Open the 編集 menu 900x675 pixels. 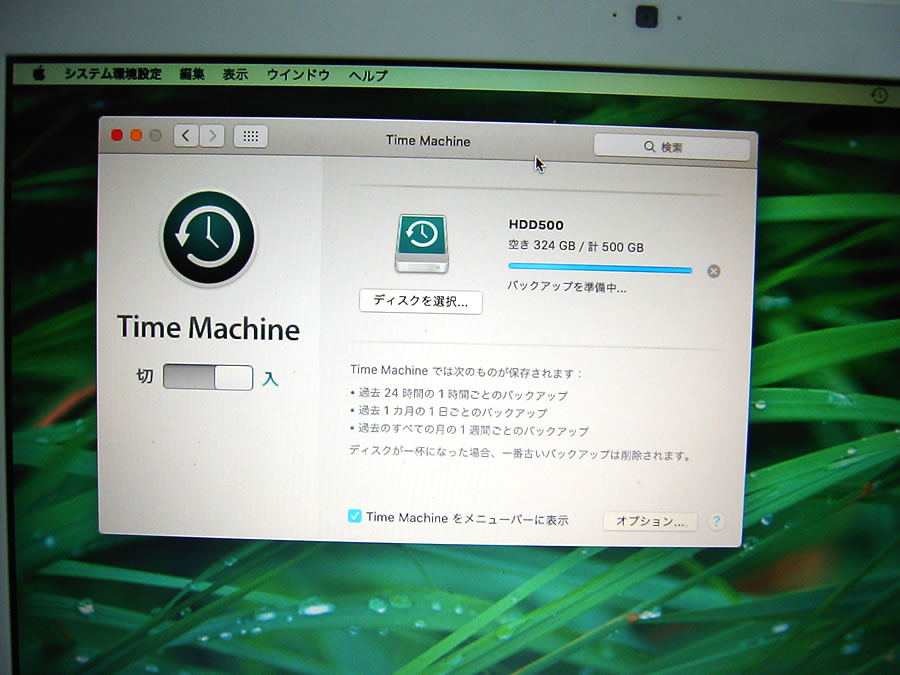pos(192,74)
